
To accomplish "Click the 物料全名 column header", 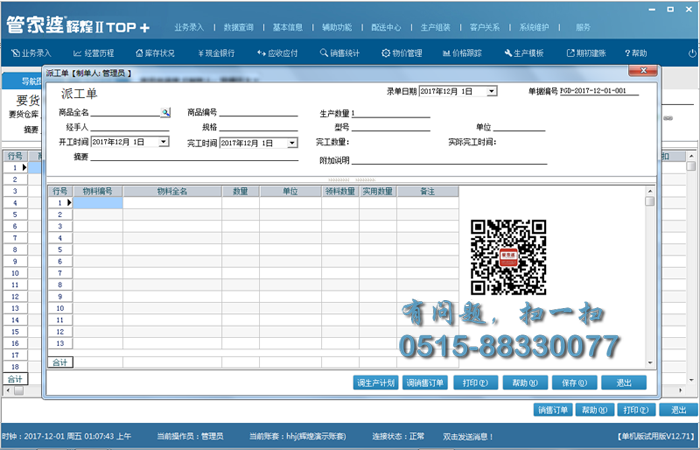I will 172,191.
